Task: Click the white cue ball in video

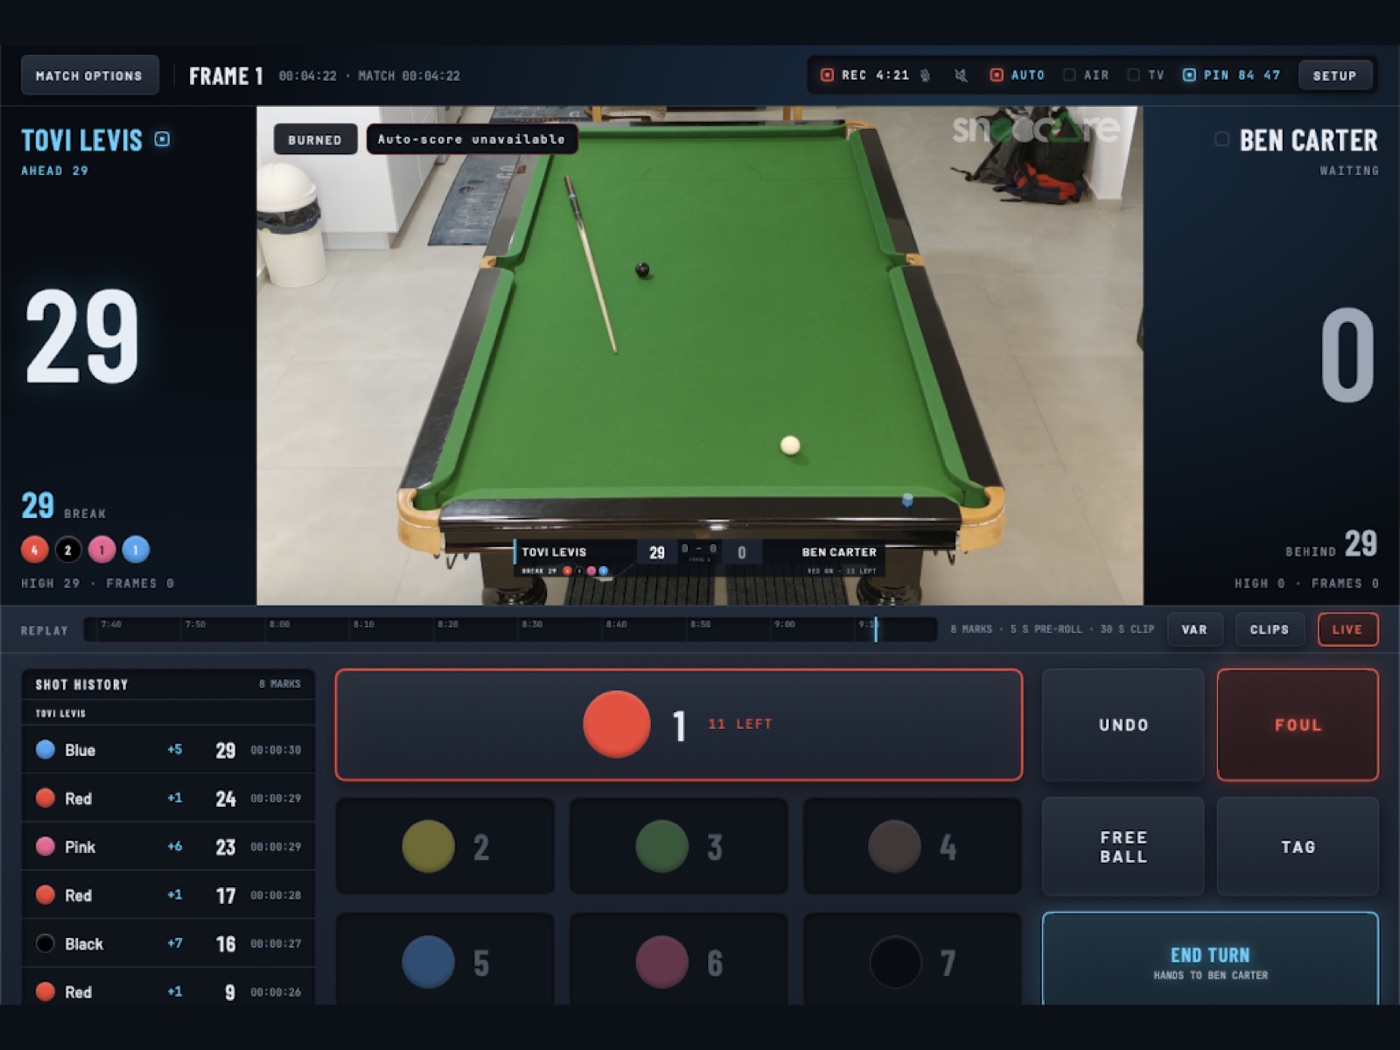Action: pos(790,445)
